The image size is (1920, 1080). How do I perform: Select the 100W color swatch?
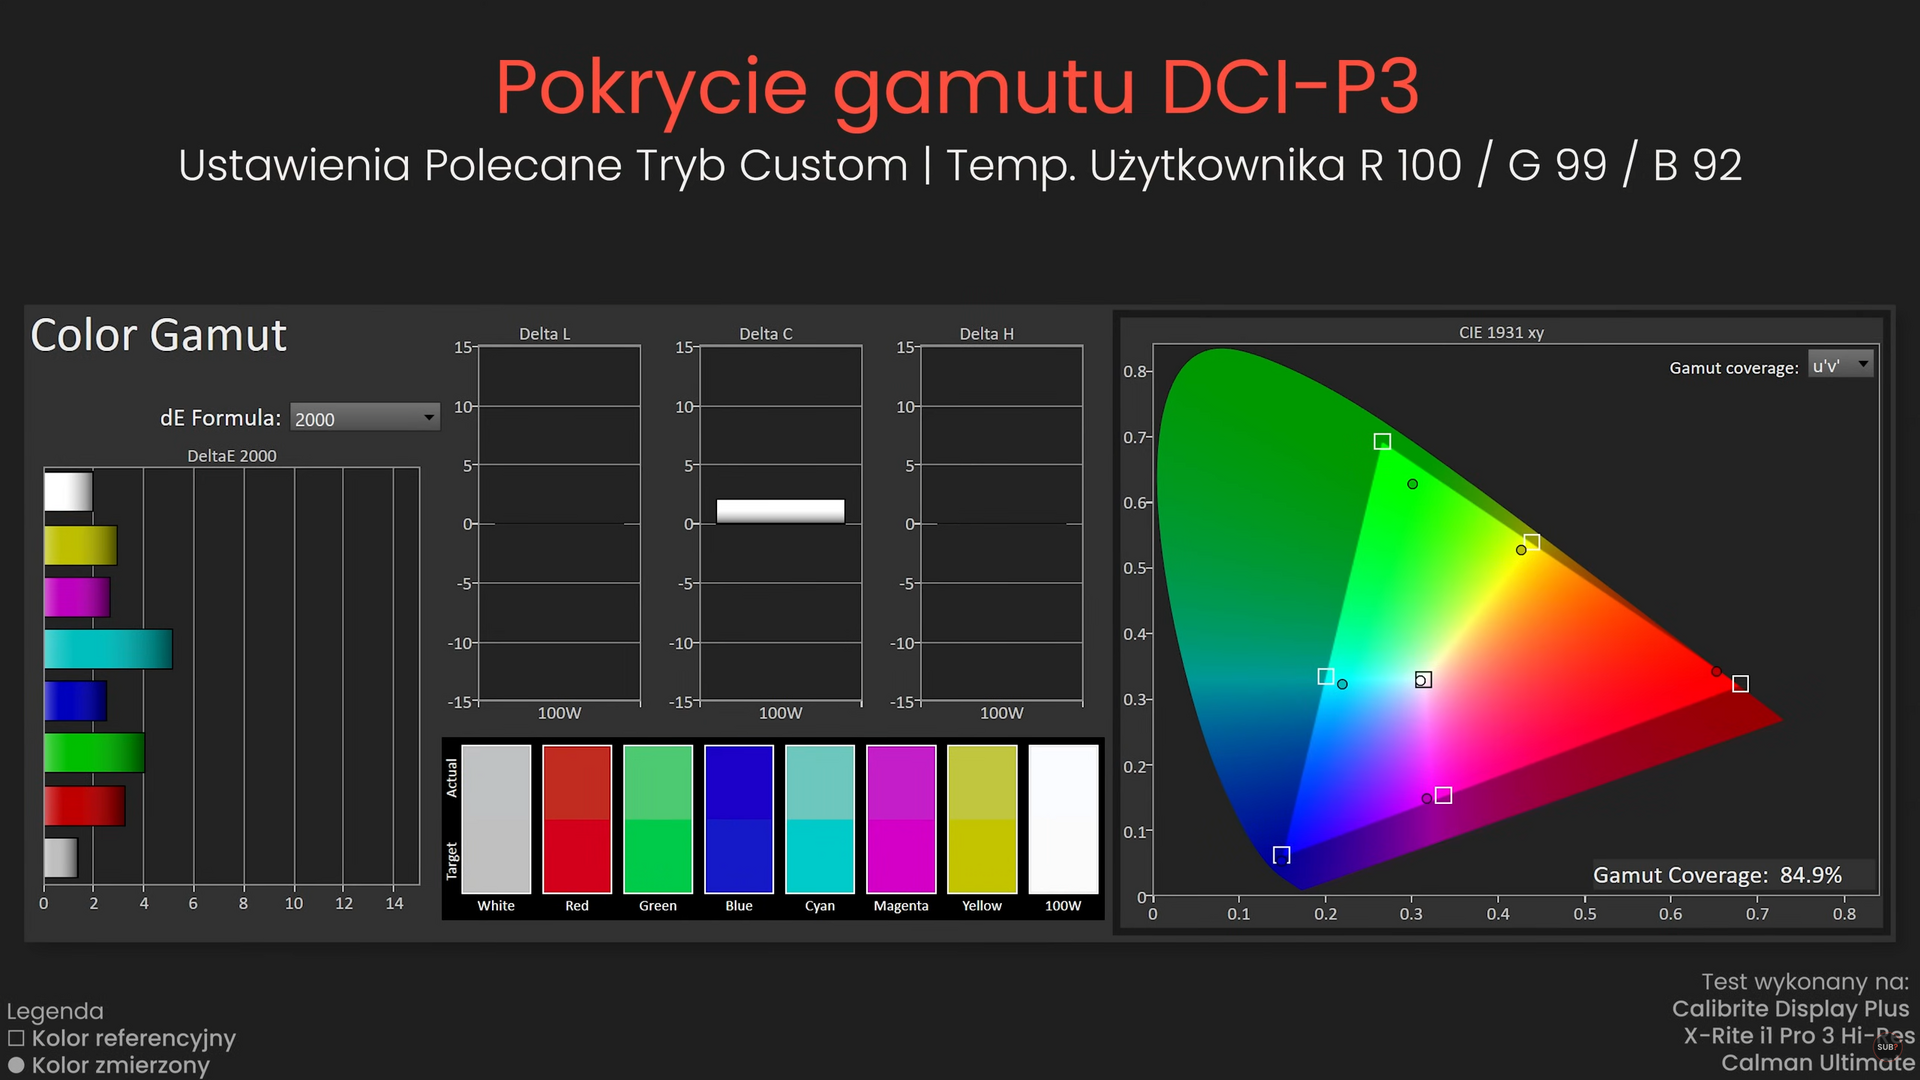(x=1063, y=819)
